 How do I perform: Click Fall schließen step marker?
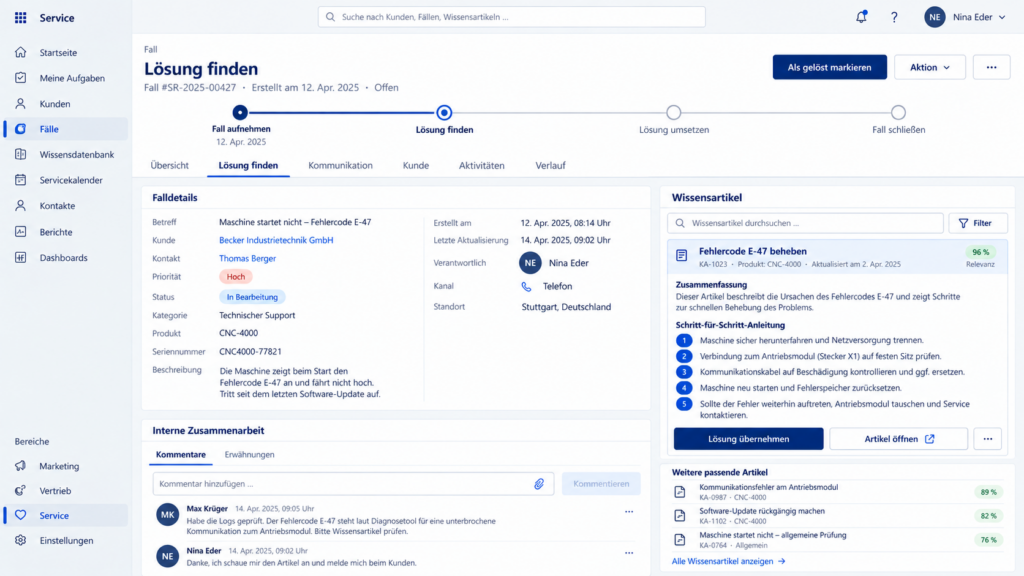pos(898,112)
